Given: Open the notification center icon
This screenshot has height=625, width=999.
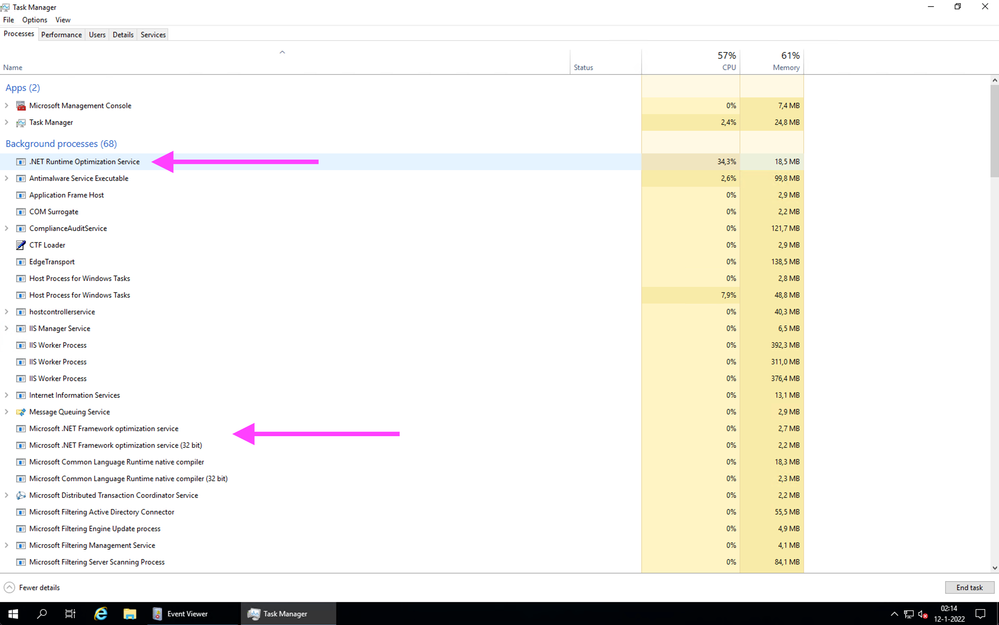Looking at the screenshot, I should [981, 614].
